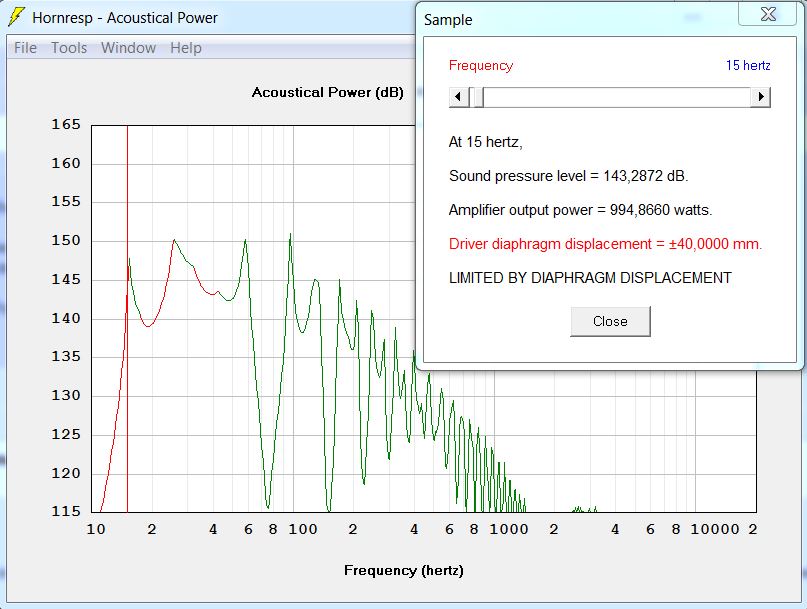Click the Close button in Sample dialog
This screenshot has width=807, height=609.
pyautogui.click(x=610, y=321)
